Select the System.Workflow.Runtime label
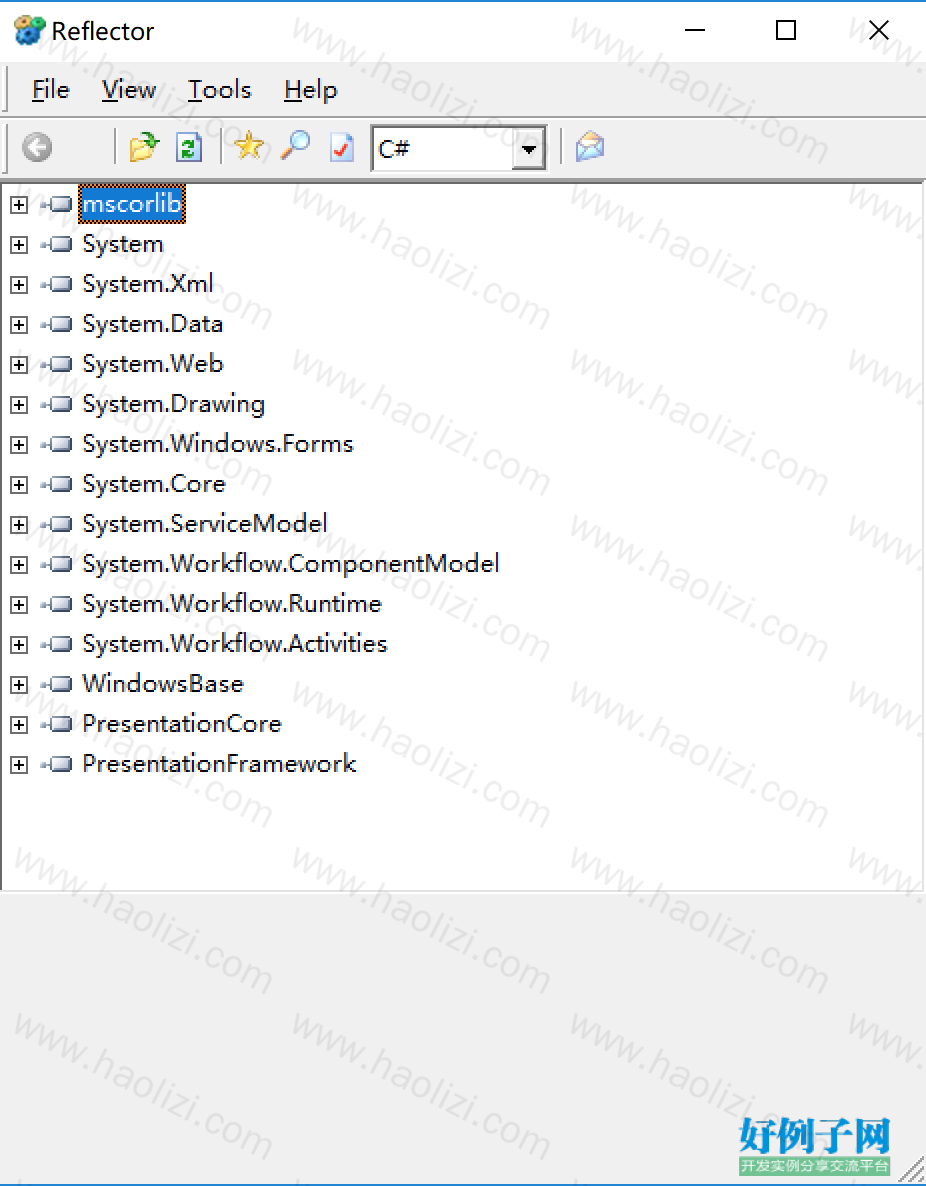The width and height of the screenshot is (926, 1186). (232, 604)
